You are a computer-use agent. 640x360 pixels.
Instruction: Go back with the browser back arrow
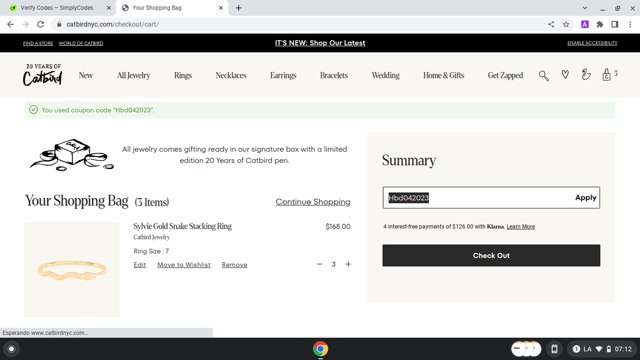[x=11, y=24]
